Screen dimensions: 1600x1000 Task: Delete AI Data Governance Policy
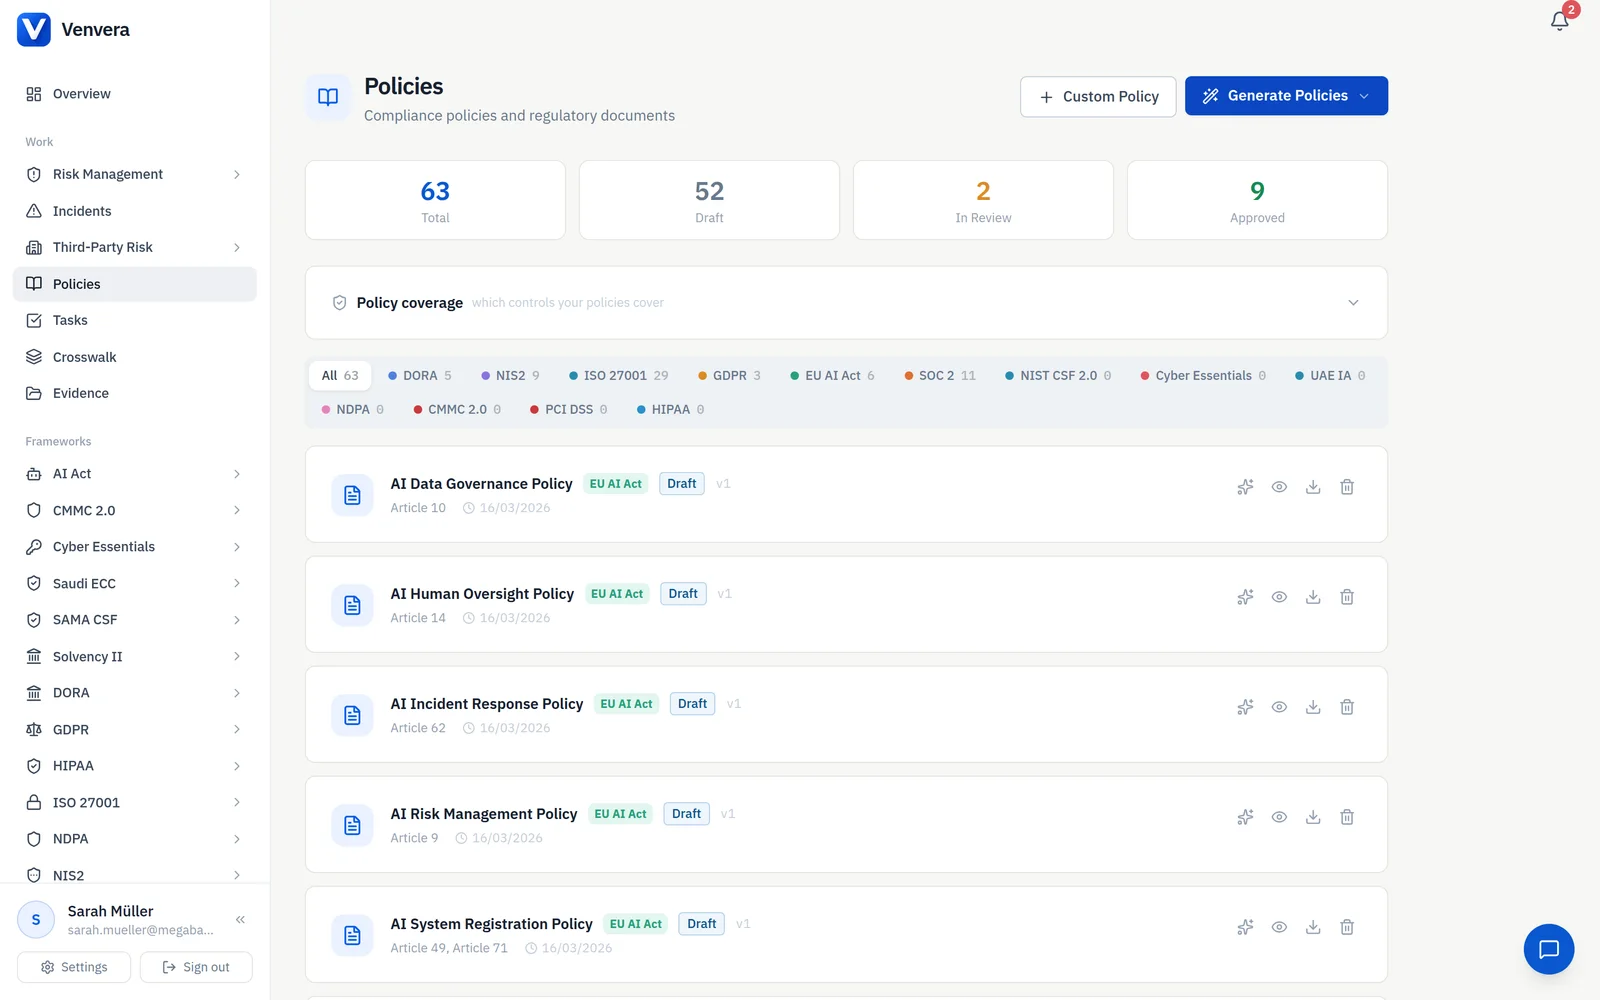coord(1347,487)
